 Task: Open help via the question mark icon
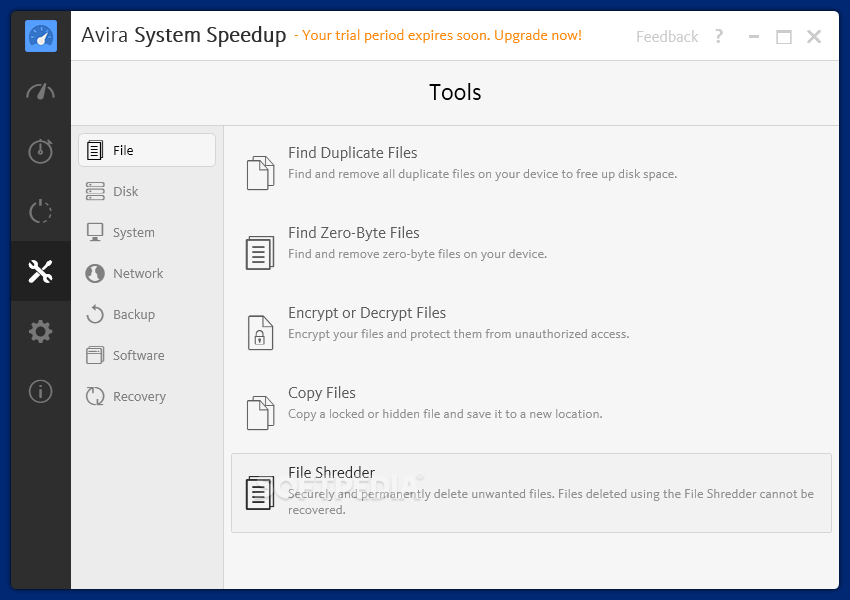pos(719,36)
